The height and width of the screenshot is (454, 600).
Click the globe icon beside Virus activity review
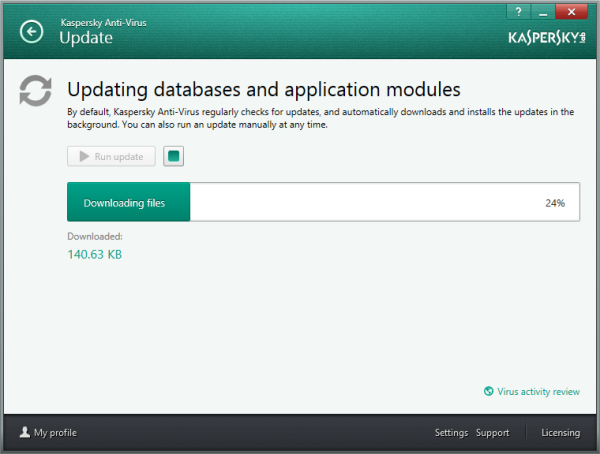click(x=488, y=392)
